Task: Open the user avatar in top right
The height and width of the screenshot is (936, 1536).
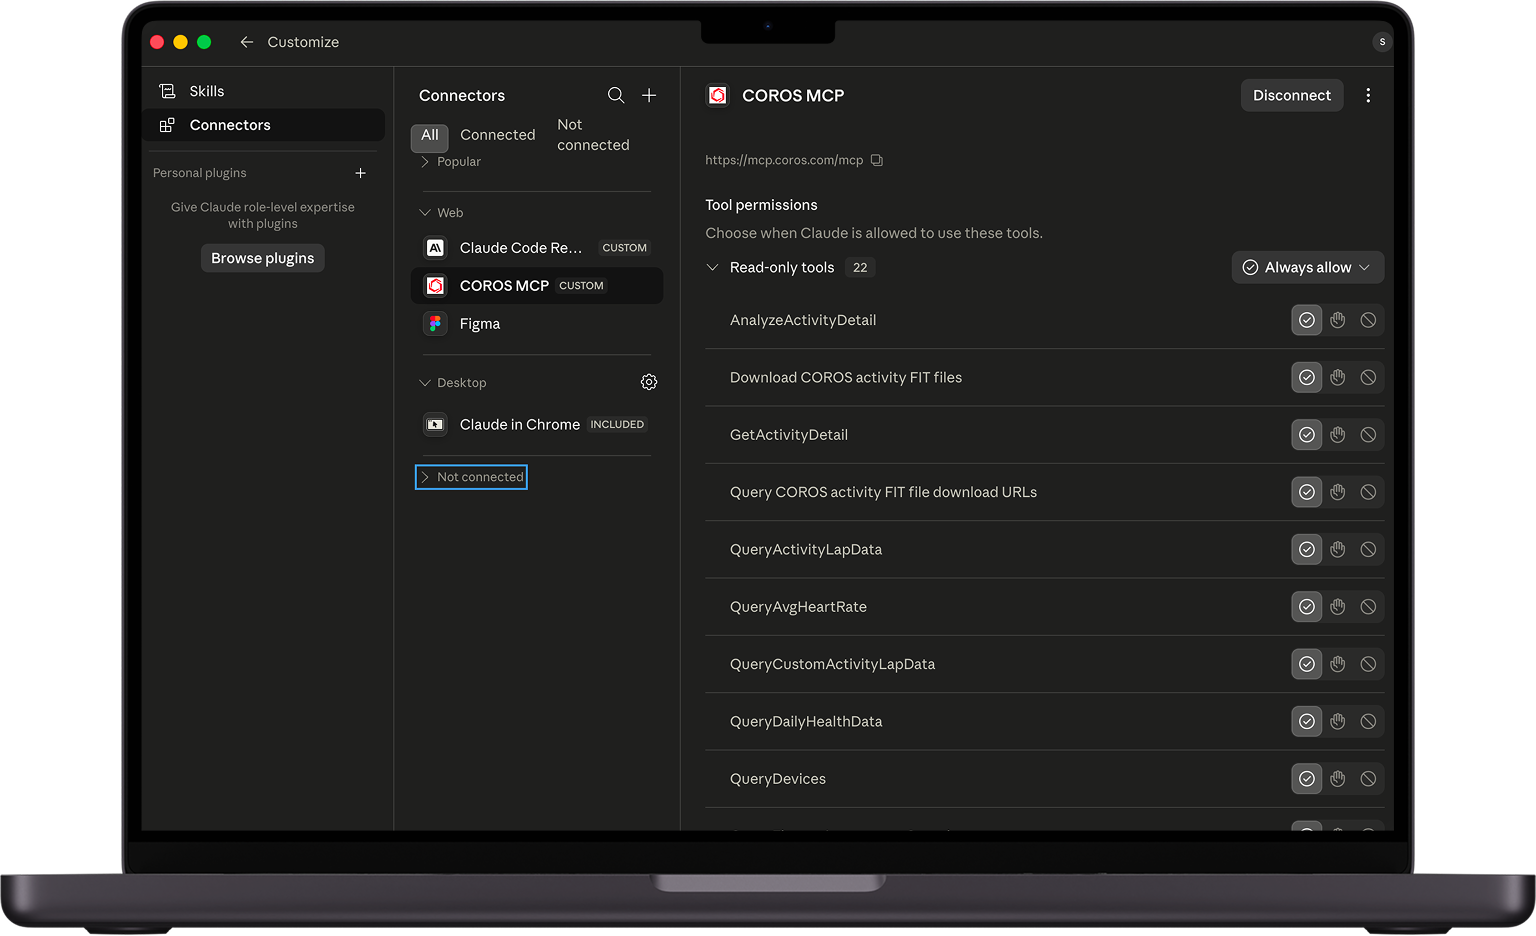Action: click(x=1382, y=42)
